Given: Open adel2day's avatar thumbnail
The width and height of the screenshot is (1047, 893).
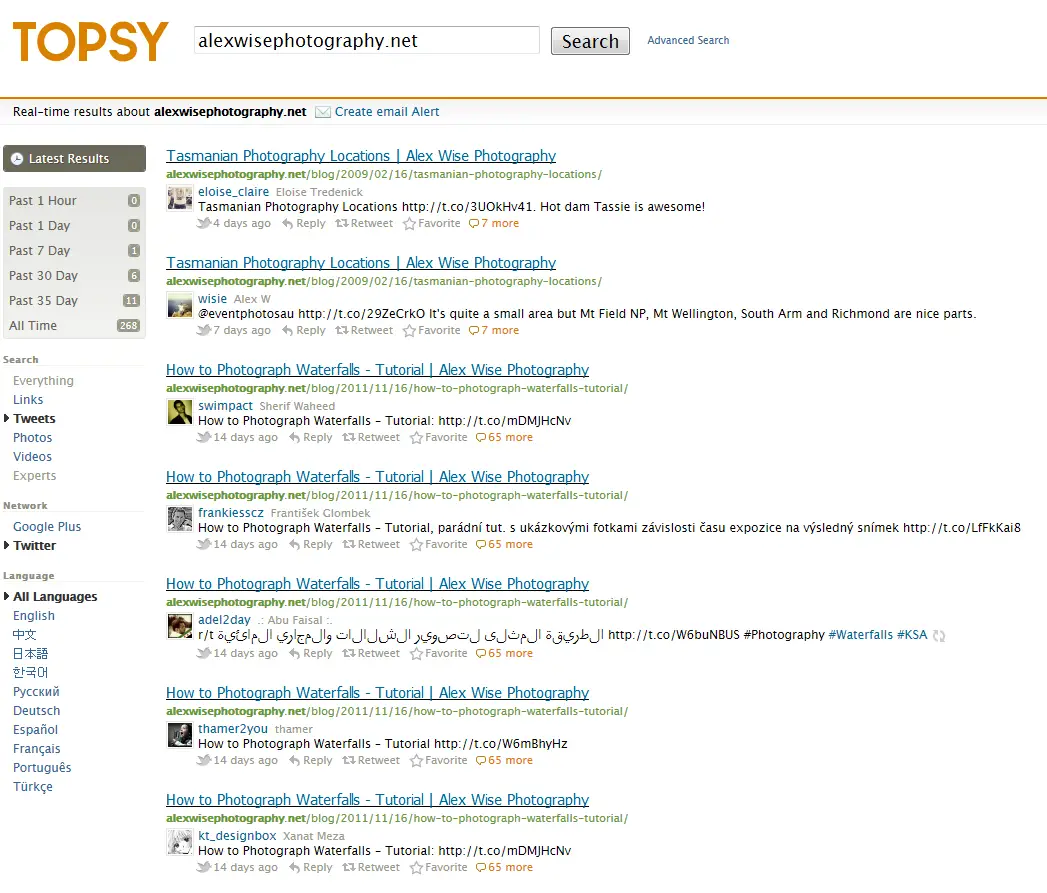Looking at the screenshot, I should pos(180,626).
